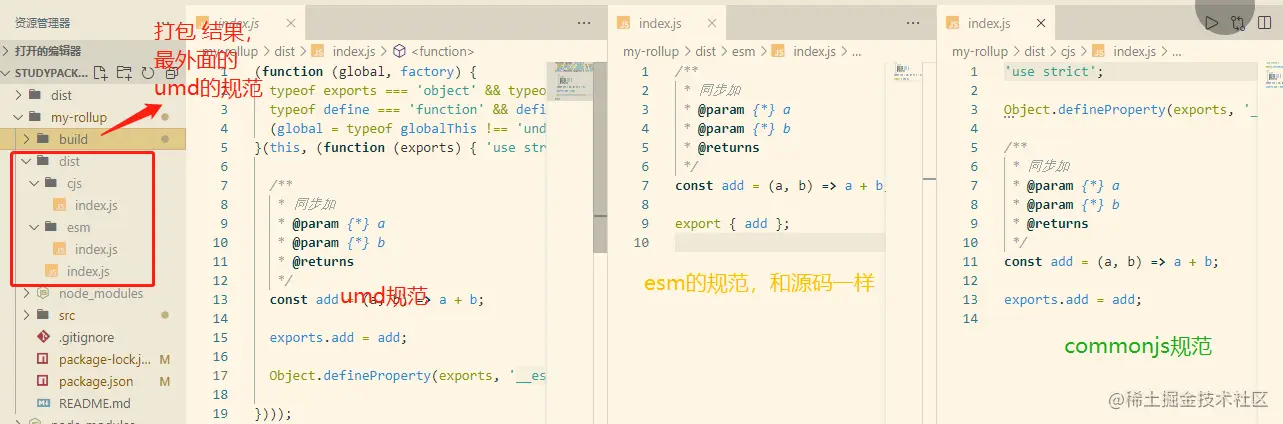1283x424 pixels.
Task: Open the compare changes icon in the title bar
Action: click(x=1239, y=22)
